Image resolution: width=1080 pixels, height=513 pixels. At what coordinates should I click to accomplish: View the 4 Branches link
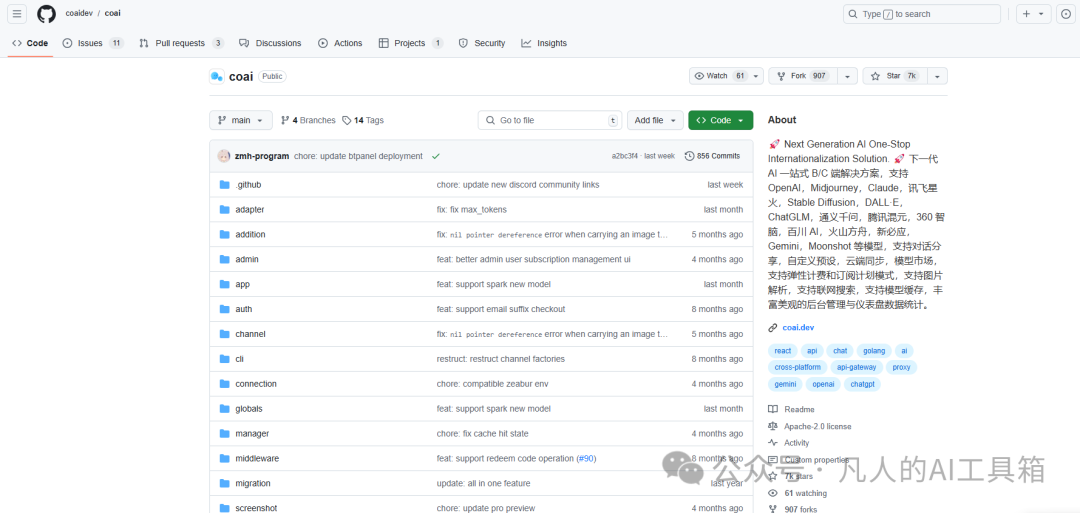click(x=308, y=120)
